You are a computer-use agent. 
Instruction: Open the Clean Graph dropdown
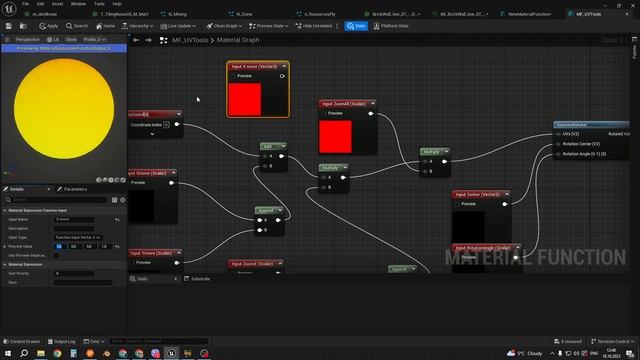(x=224, y=26)
